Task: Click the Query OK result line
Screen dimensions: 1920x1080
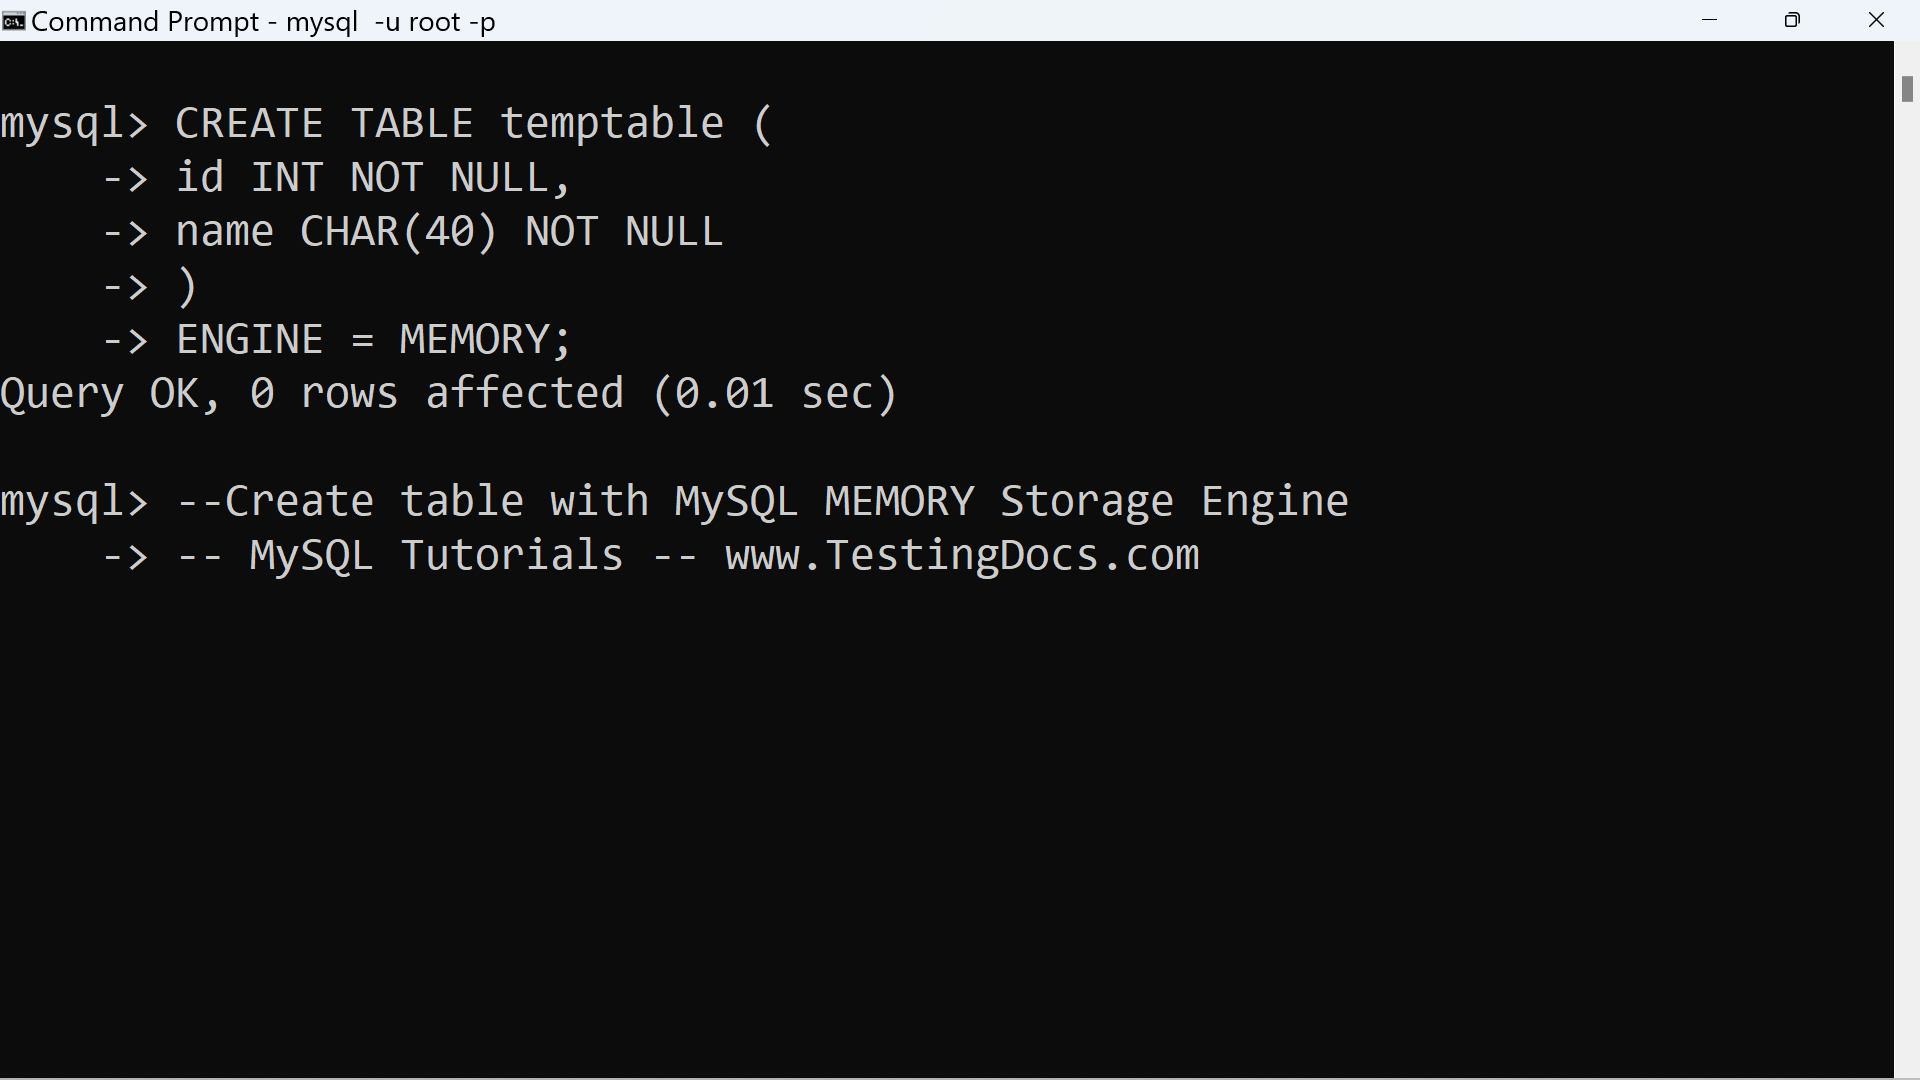Action: [x=445, y=393]
